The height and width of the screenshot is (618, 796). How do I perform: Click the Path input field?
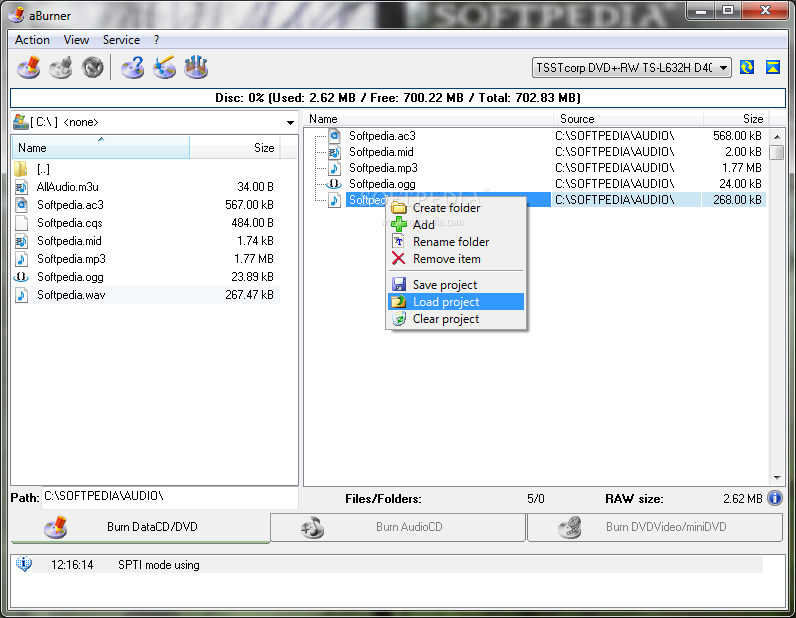[170, 498]
